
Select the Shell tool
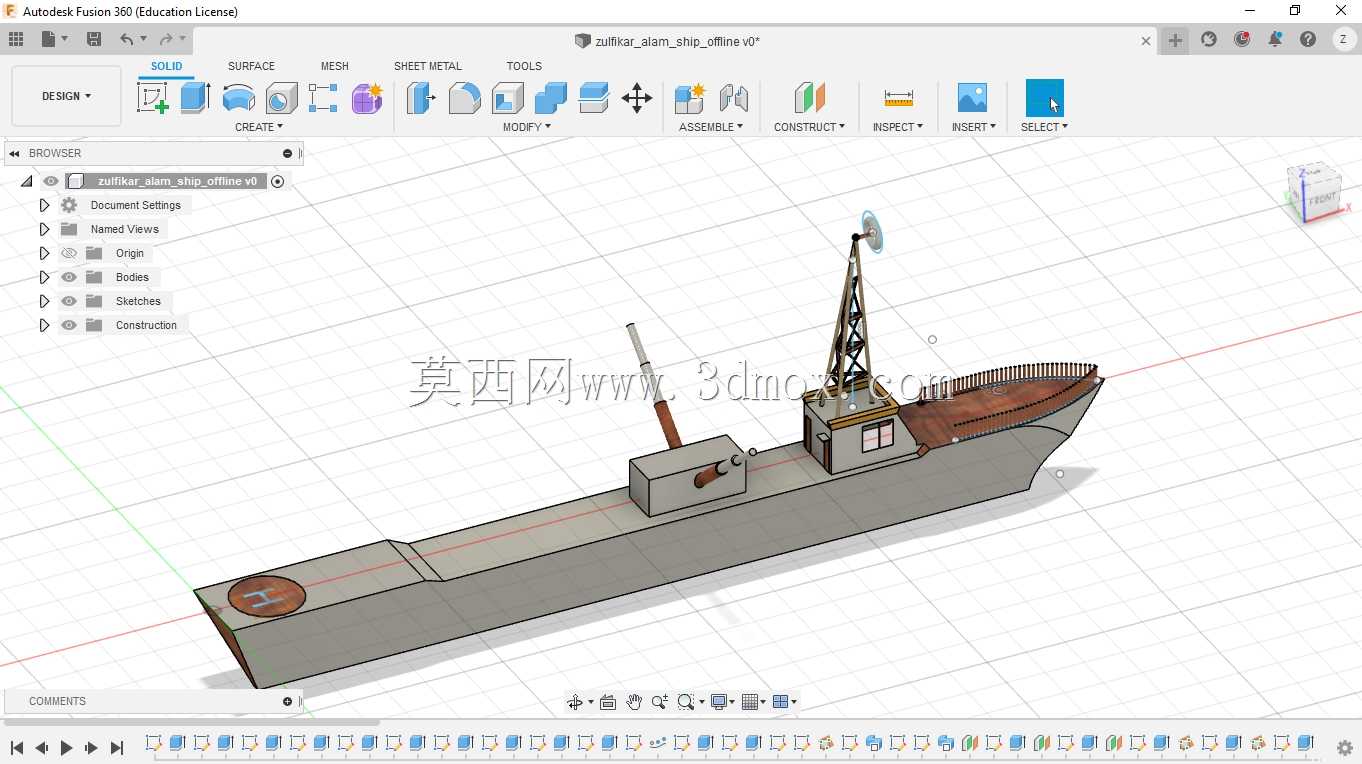[x=507, y=98]
